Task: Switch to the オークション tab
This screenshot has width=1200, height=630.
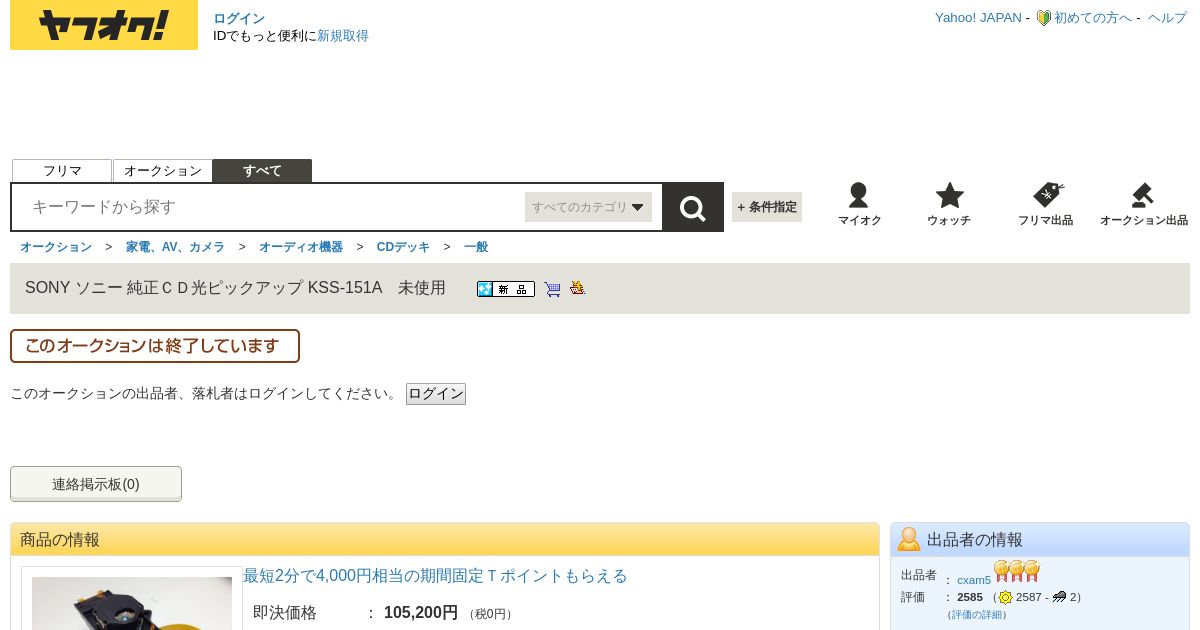Action: tap(163, 171)
